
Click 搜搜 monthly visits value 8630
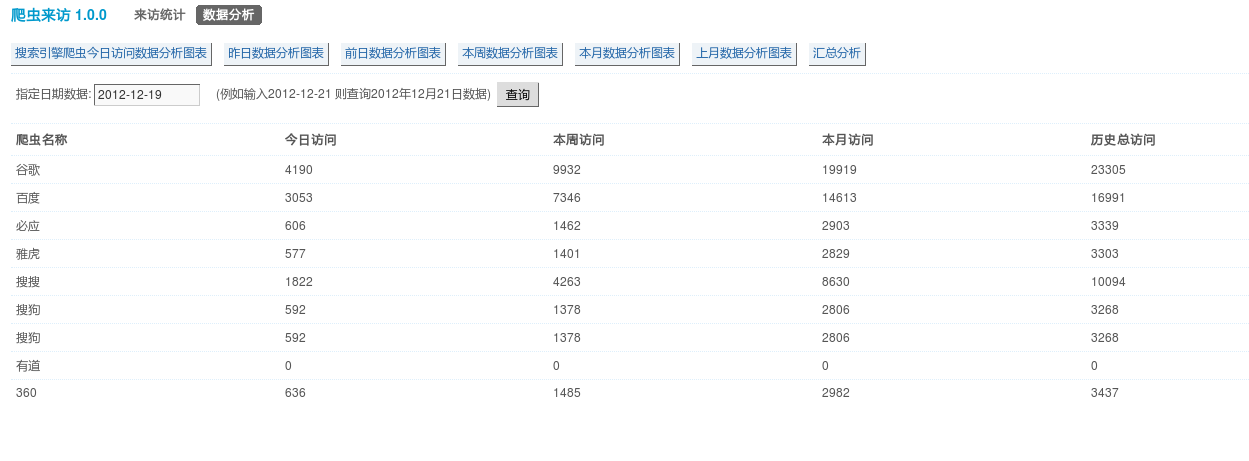click(836, 282)
